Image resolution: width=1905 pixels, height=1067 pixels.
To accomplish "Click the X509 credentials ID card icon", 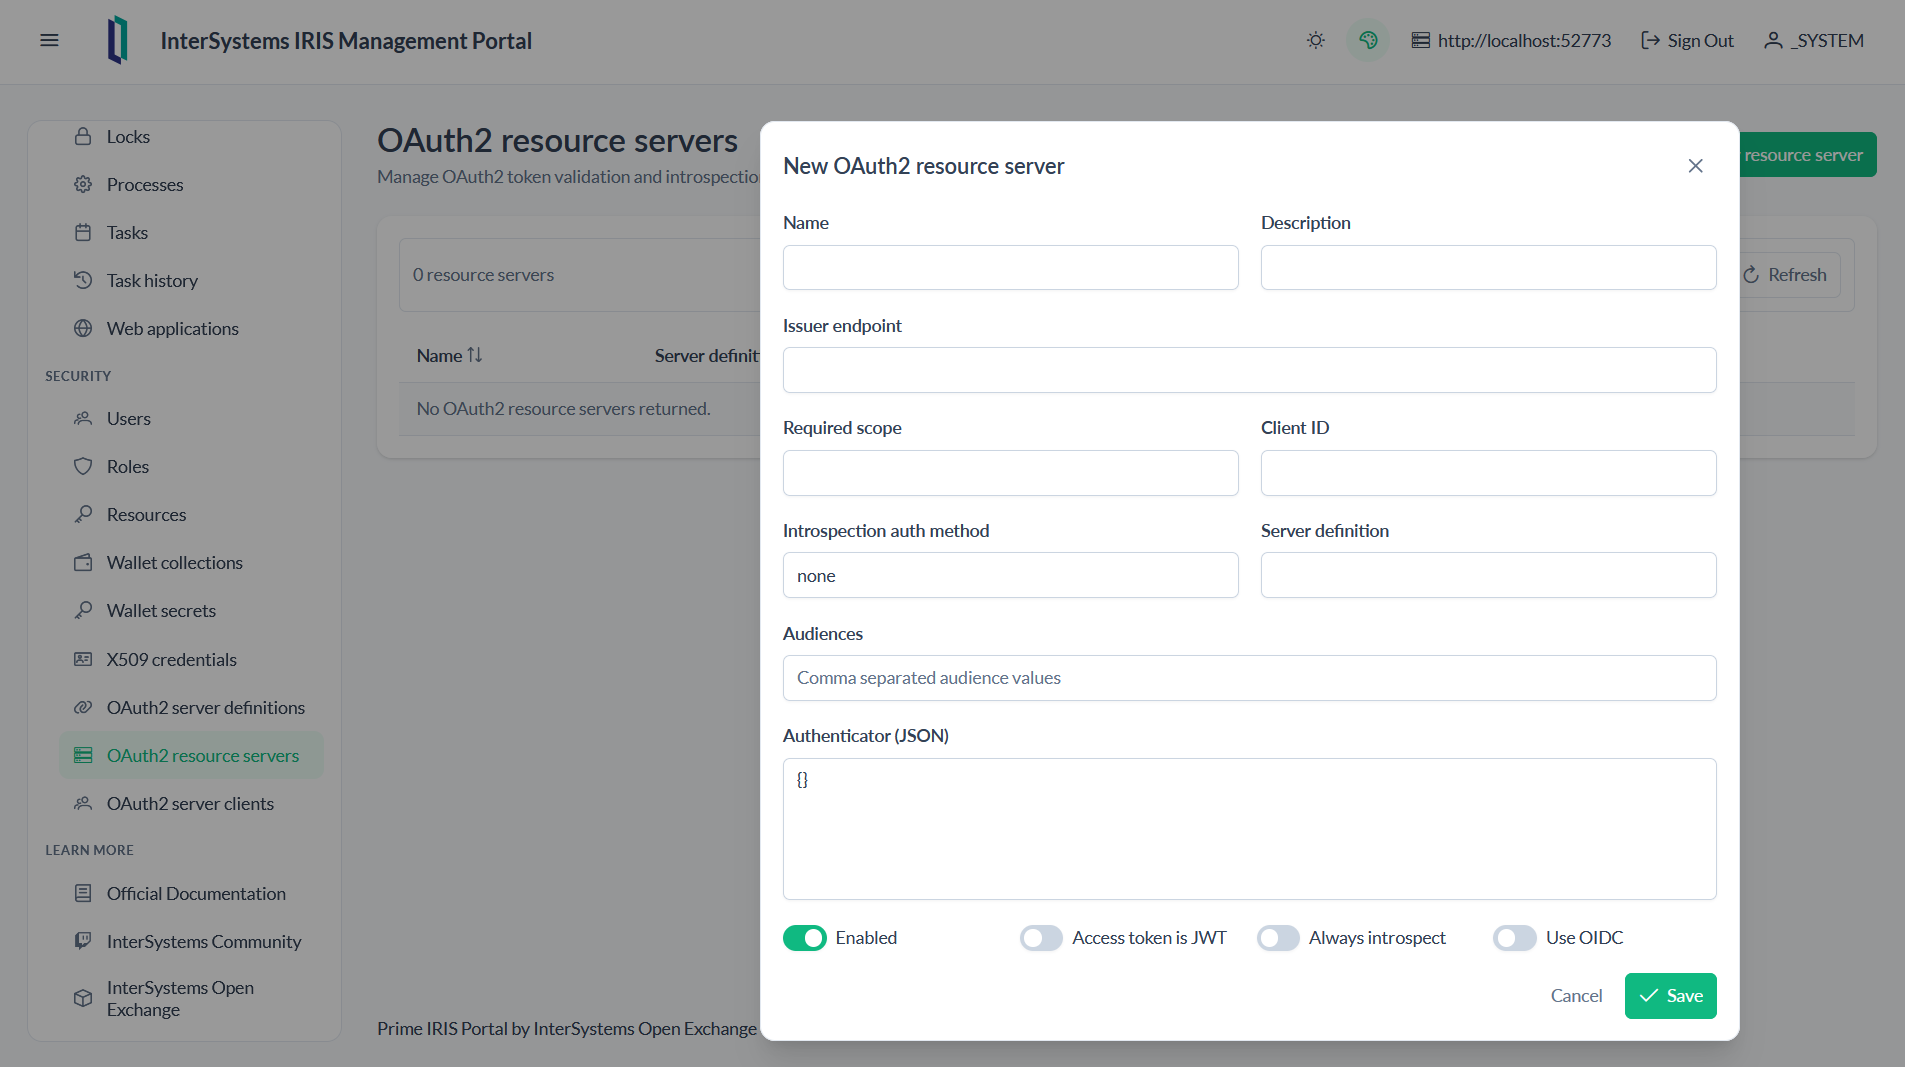I will [x=83, y=659].
